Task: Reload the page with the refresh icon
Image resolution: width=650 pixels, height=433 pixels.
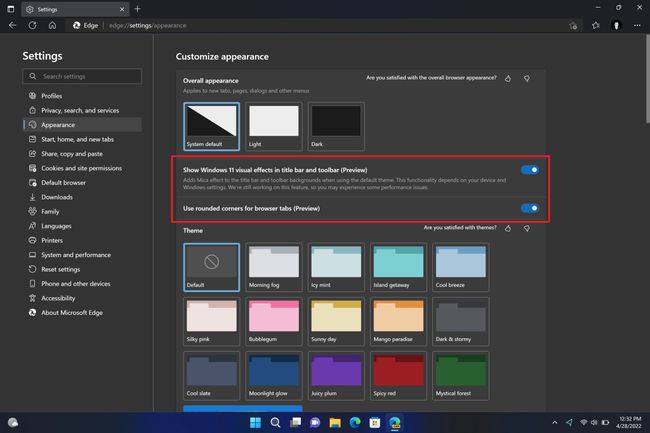Action: (x=32, y=25)
